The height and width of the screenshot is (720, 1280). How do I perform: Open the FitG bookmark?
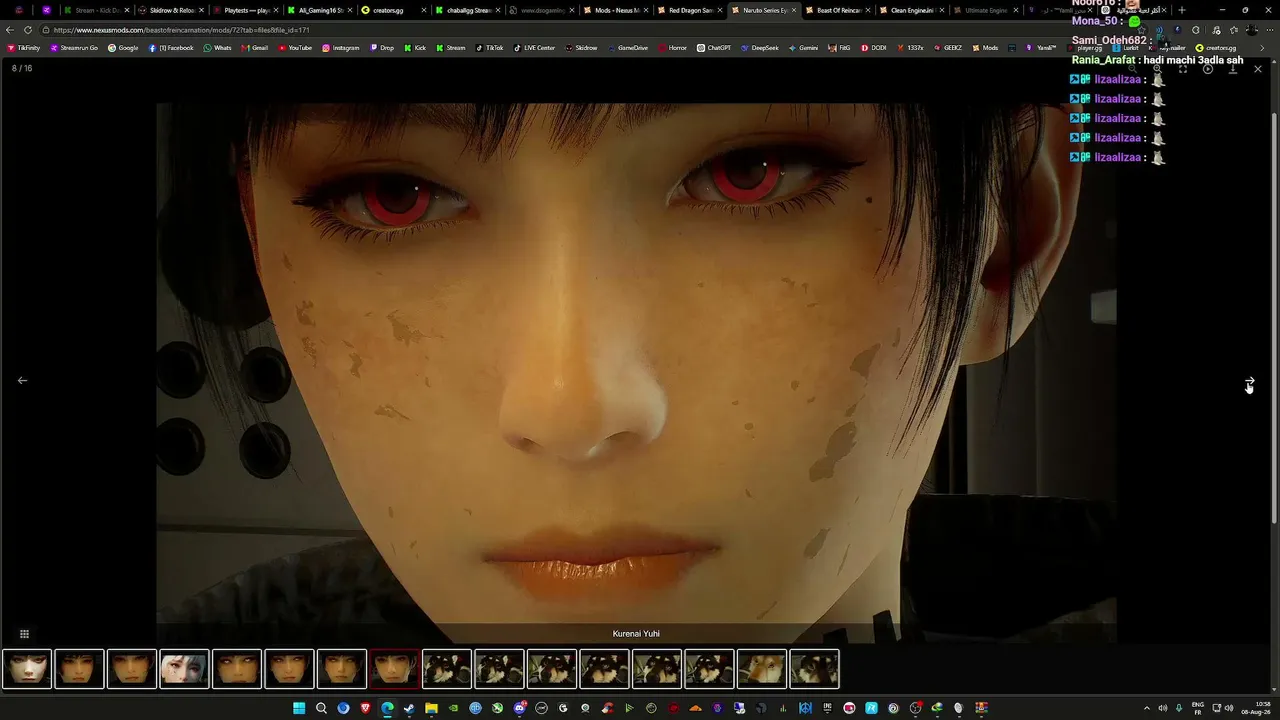(839, 48)
